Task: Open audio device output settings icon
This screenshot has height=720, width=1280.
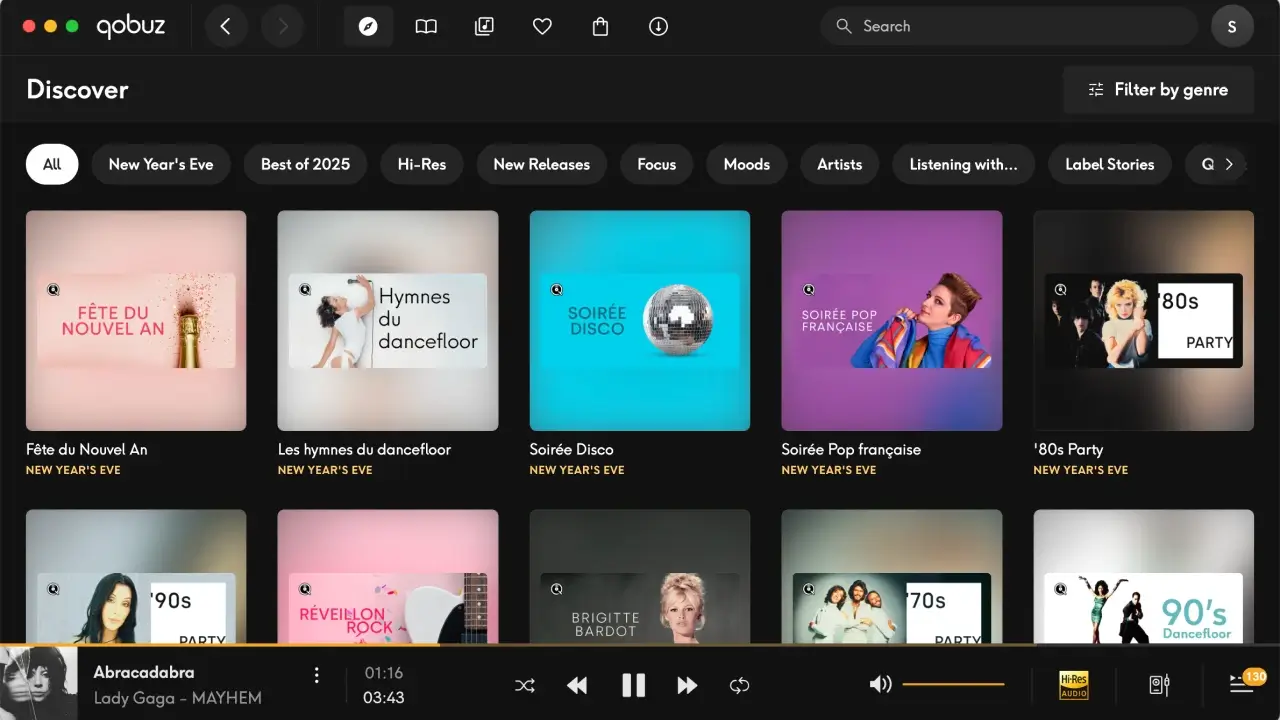Action: point(1157,685)
